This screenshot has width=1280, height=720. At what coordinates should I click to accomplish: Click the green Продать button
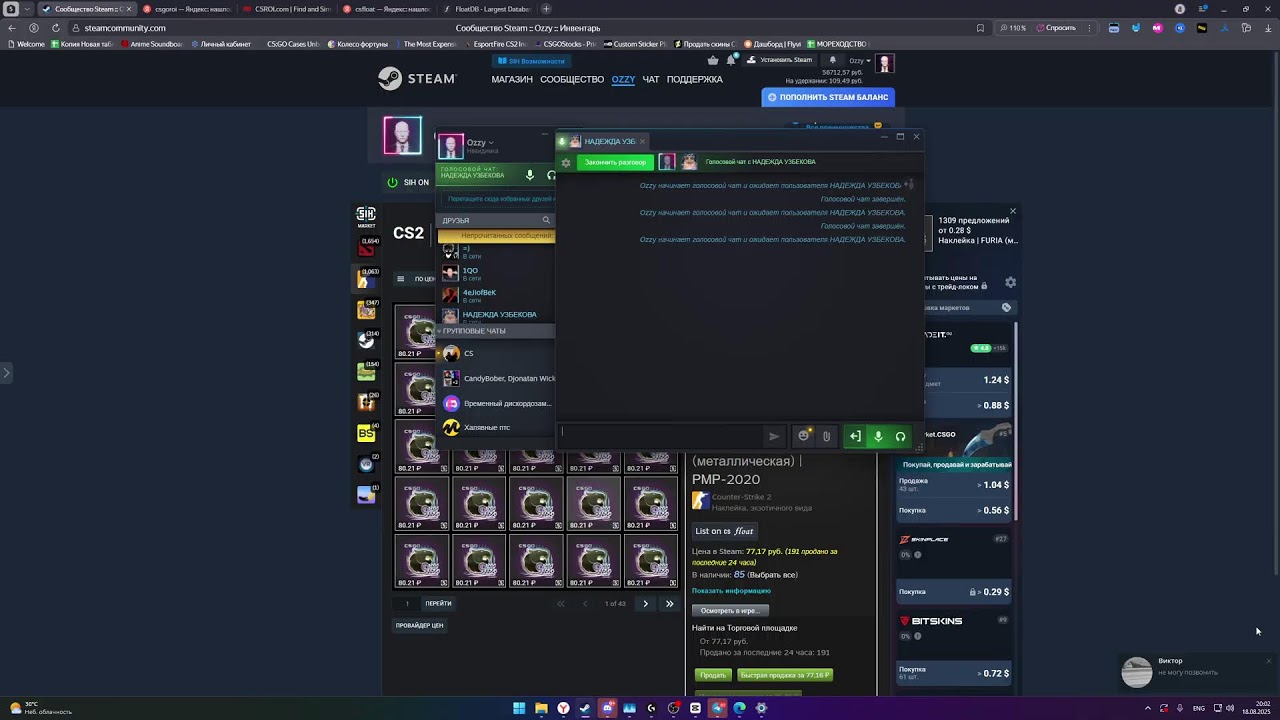click(x=712, y=675)
